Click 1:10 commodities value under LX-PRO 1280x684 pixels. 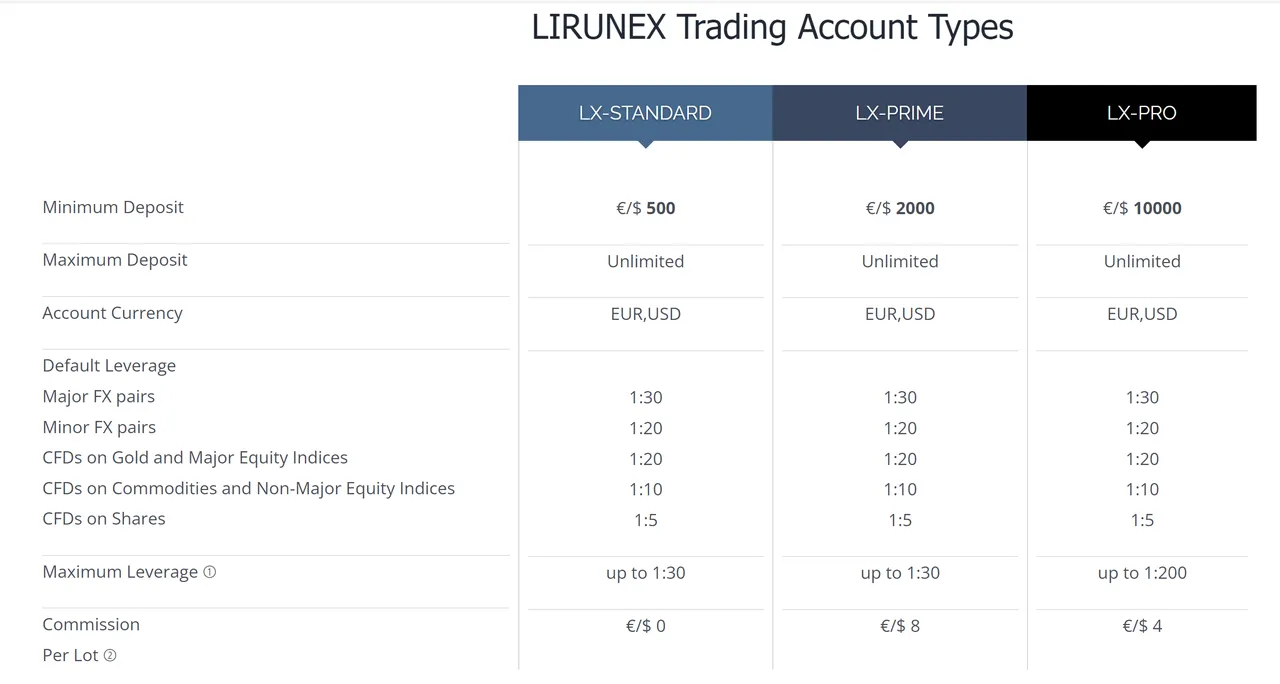[x=1142, y=489]
